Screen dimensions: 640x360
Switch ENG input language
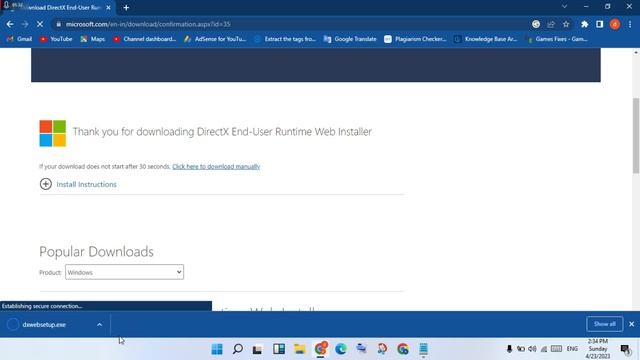pos(572,349)
